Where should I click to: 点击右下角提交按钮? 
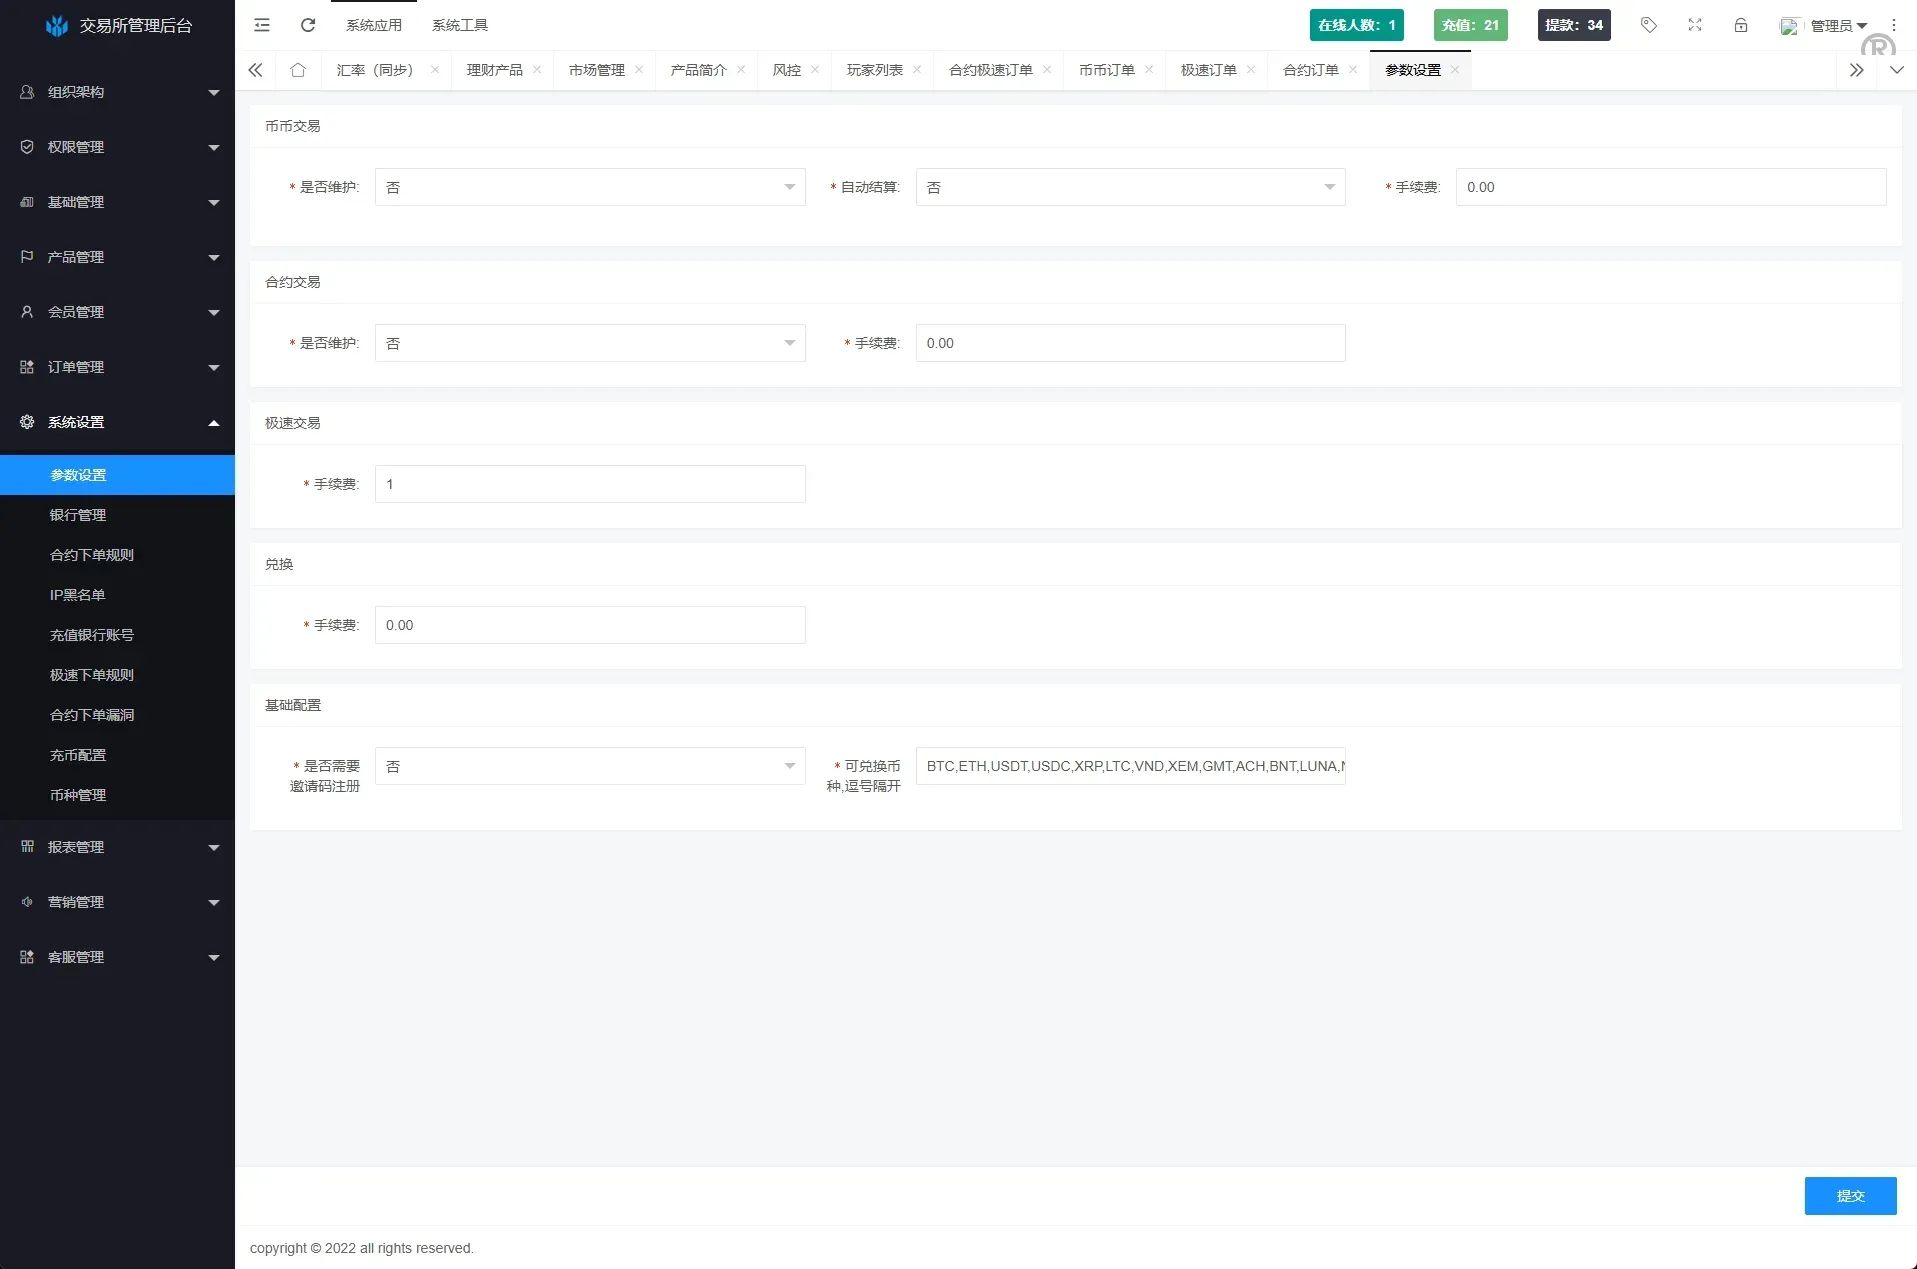[x=1849, y=1195]
